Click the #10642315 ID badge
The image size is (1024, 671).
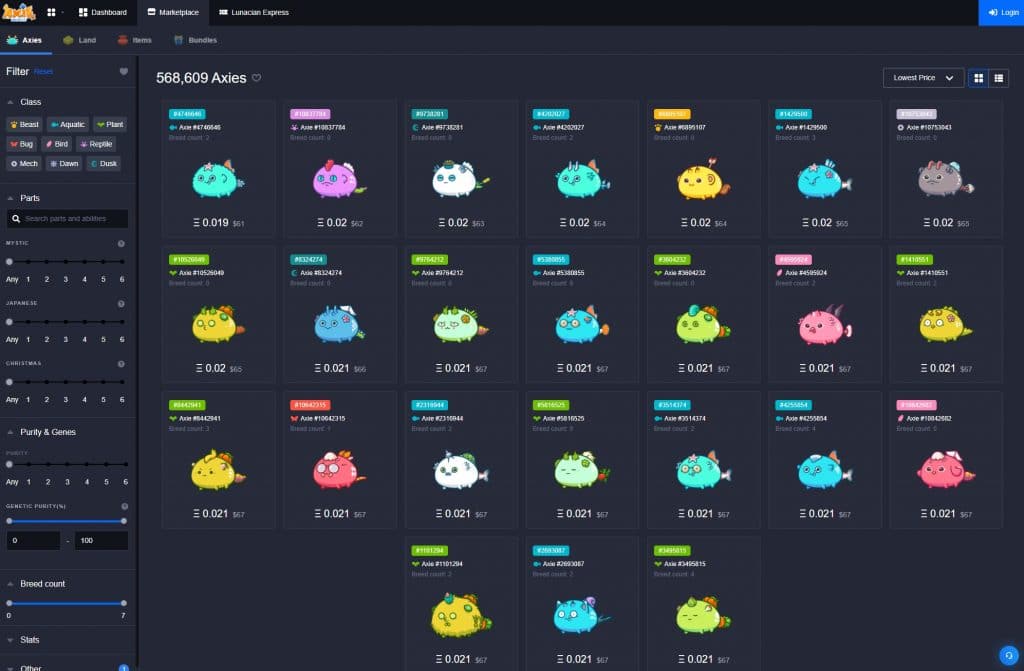pos(310,406)
